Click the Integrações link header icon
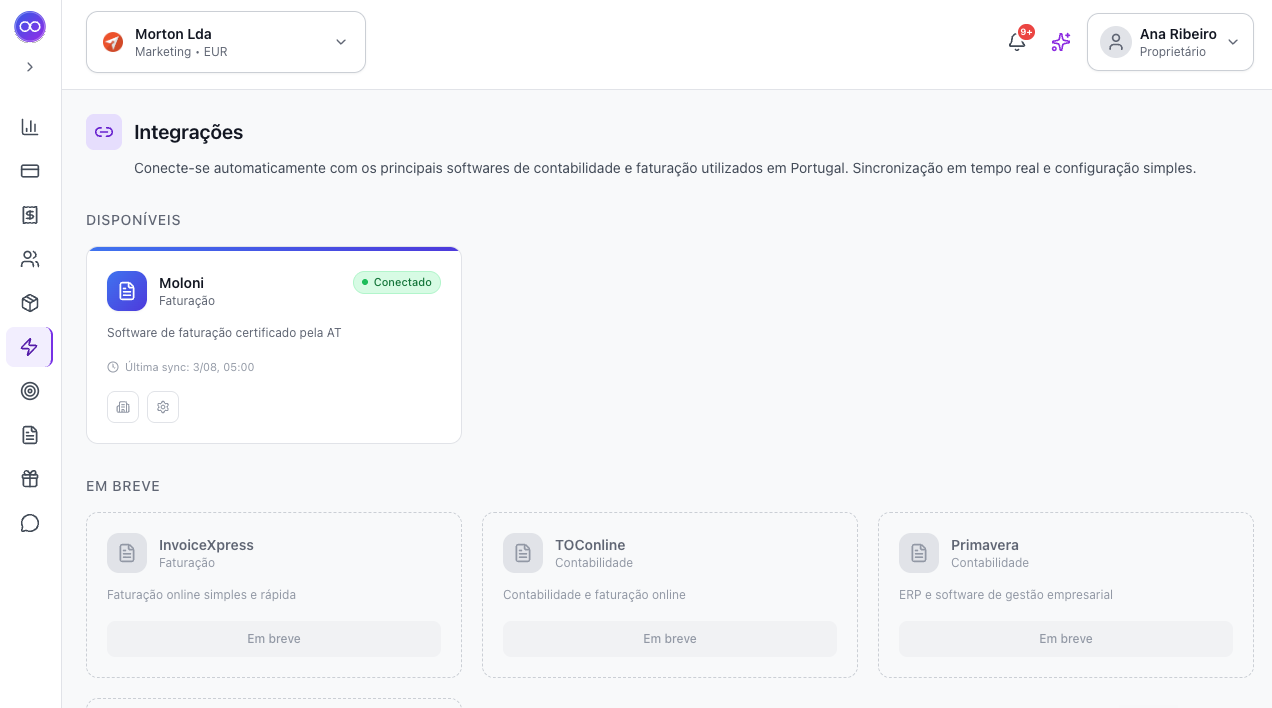Screen dimensions: 1272x708 (x=104, y=132)
